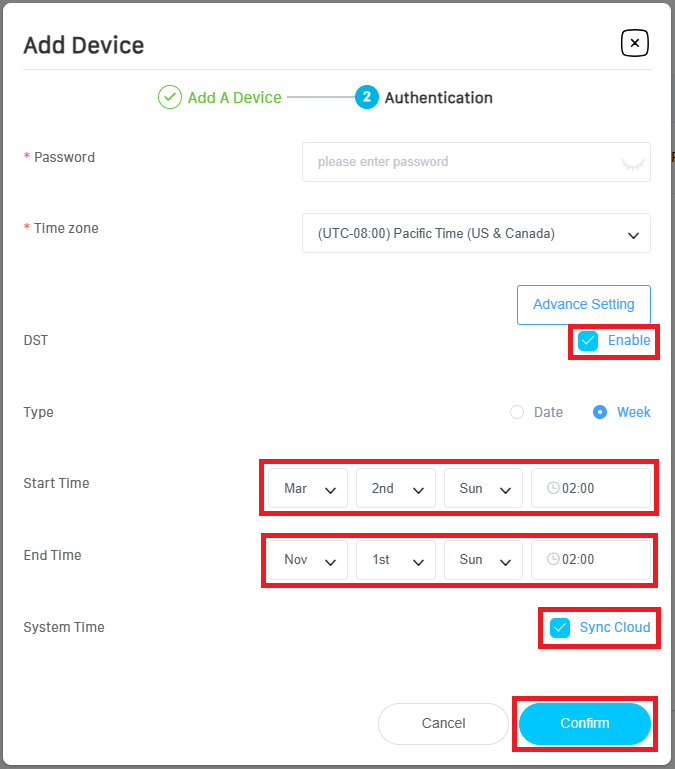The height and width of the screenshot is (769, 675).
Task: Click the Add A Device checkmark icon
Action: coord(170,98)
